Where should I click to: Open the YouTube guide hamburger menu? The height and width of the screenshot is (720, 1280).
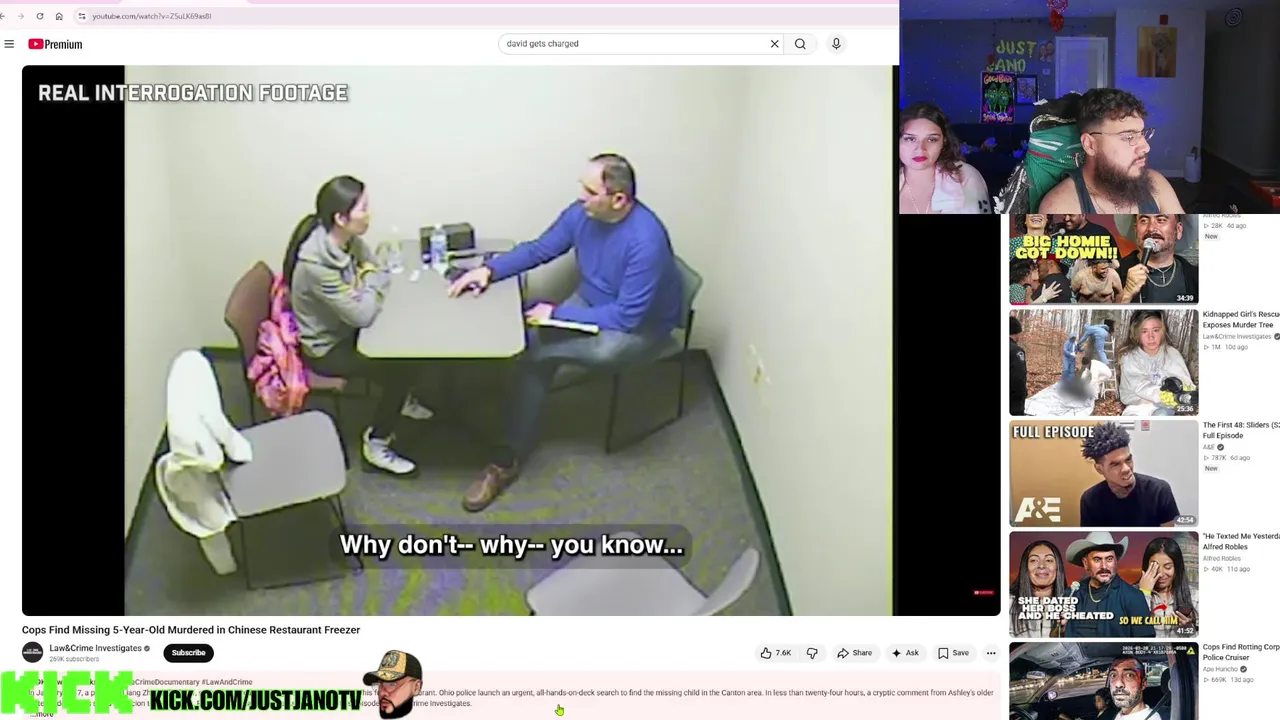[9, 44]
